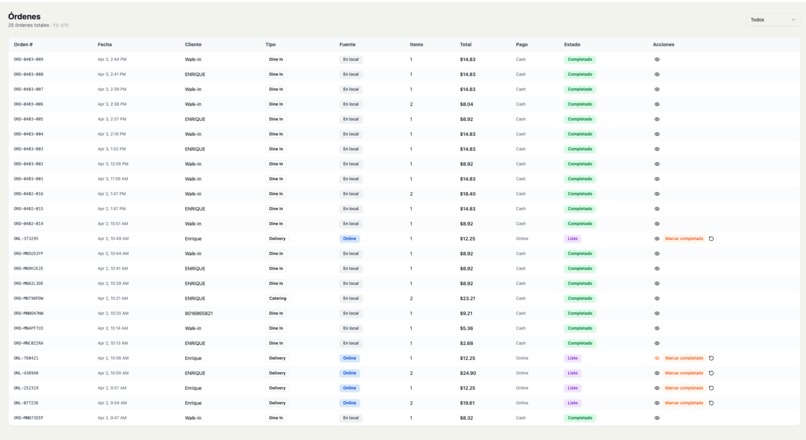Click the $23.21 total amount
Screen dimensions: 806x440
(467, 298)
